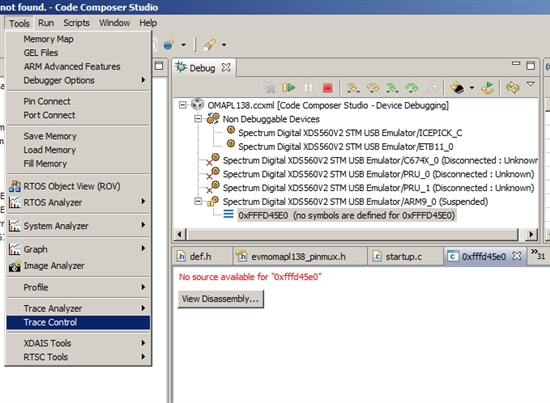Viewport: 550px width, 403px height.
Task: Open dropdown next to the blue globe icon
Action: coord(183,45)
